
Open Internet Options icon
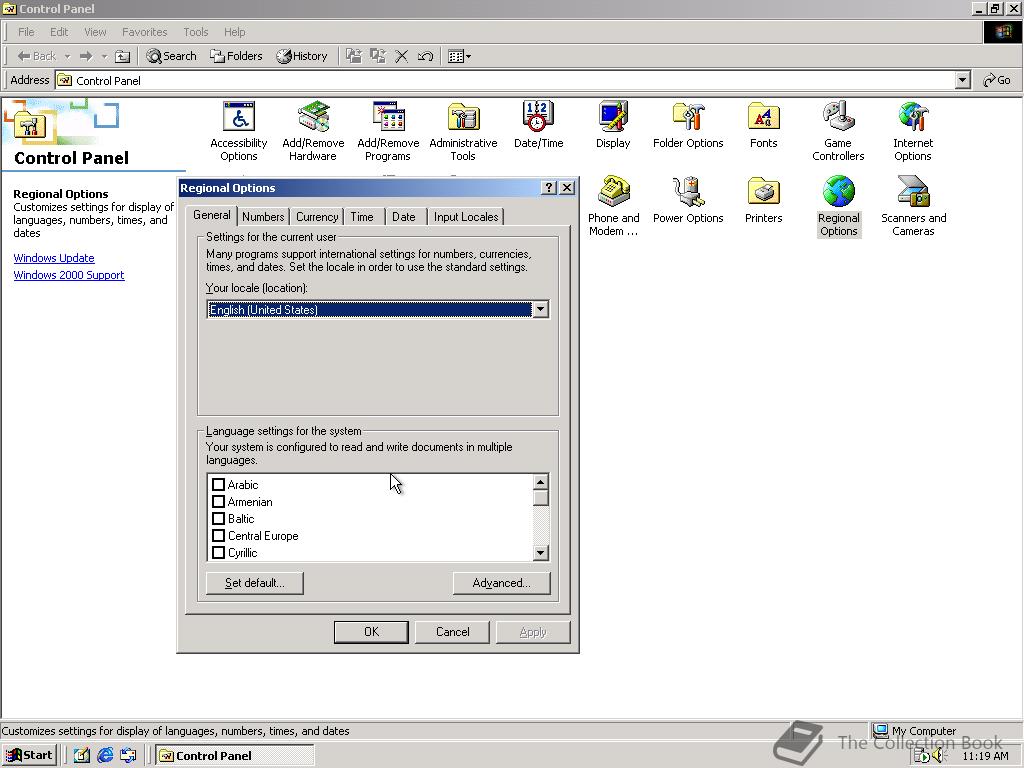coord(913,131)
